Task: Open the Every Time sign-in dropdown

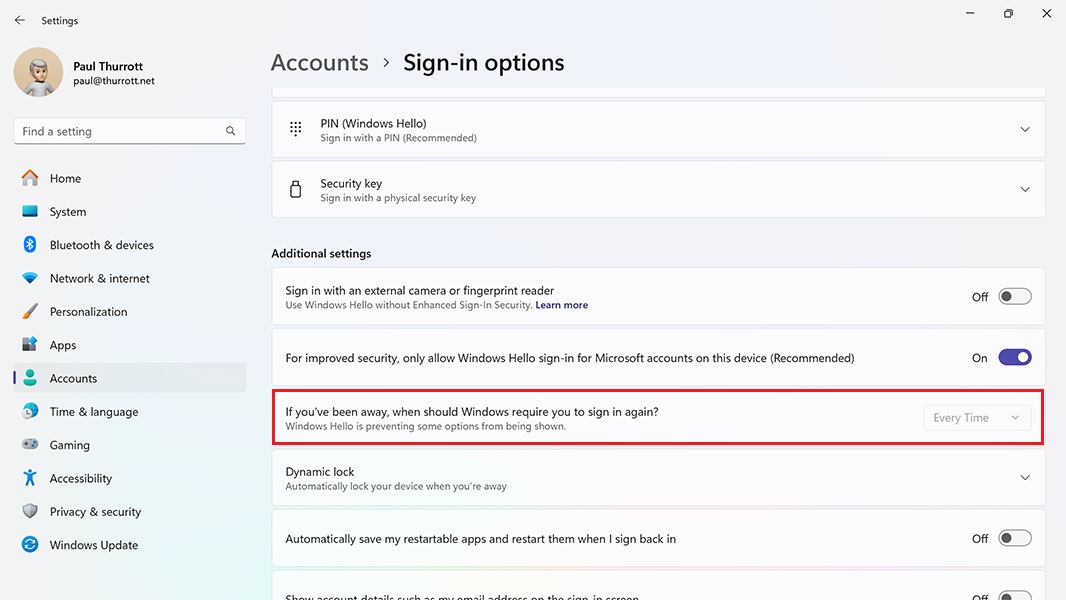Action: 976,418
